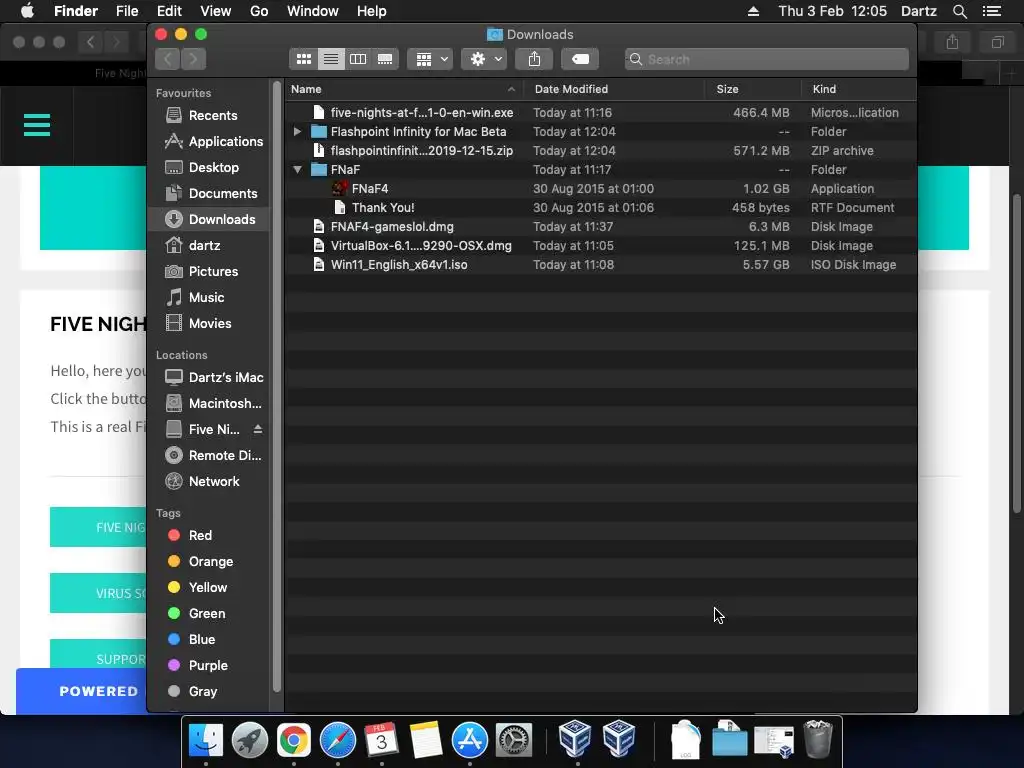Select flashpointinfinit...2019-12-15.zip file
The image size is (1024, 768).
[x=600, y=151]
